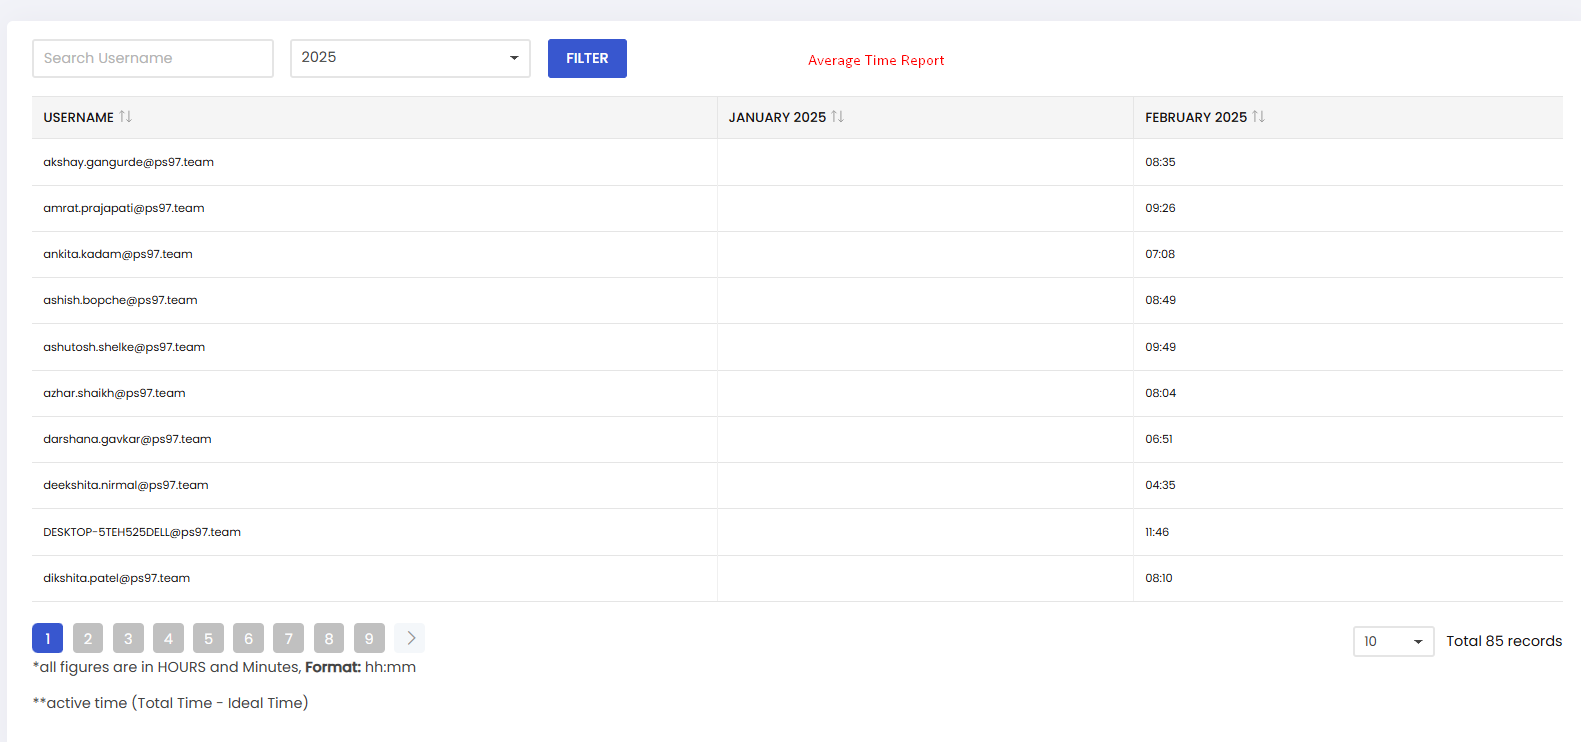This screenshot has height=742, width=1581.
Task: Go to page 8
Action: tap(328, 638)
